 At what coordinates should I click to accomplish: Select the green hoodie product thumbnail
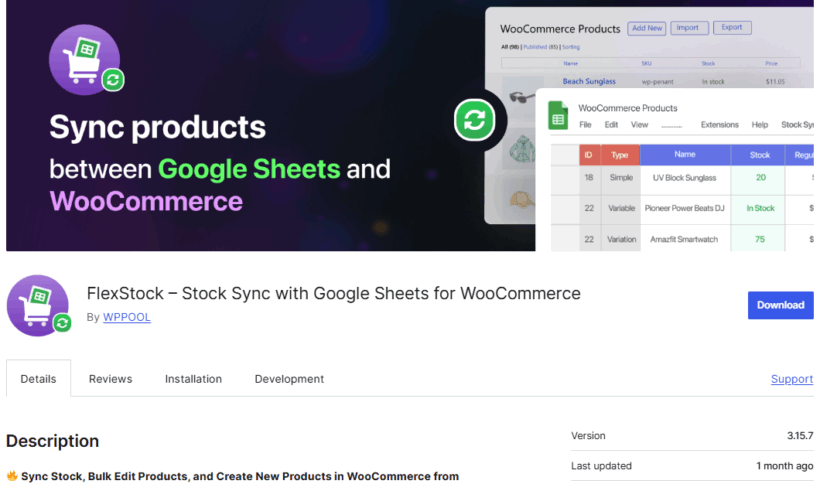521,151
